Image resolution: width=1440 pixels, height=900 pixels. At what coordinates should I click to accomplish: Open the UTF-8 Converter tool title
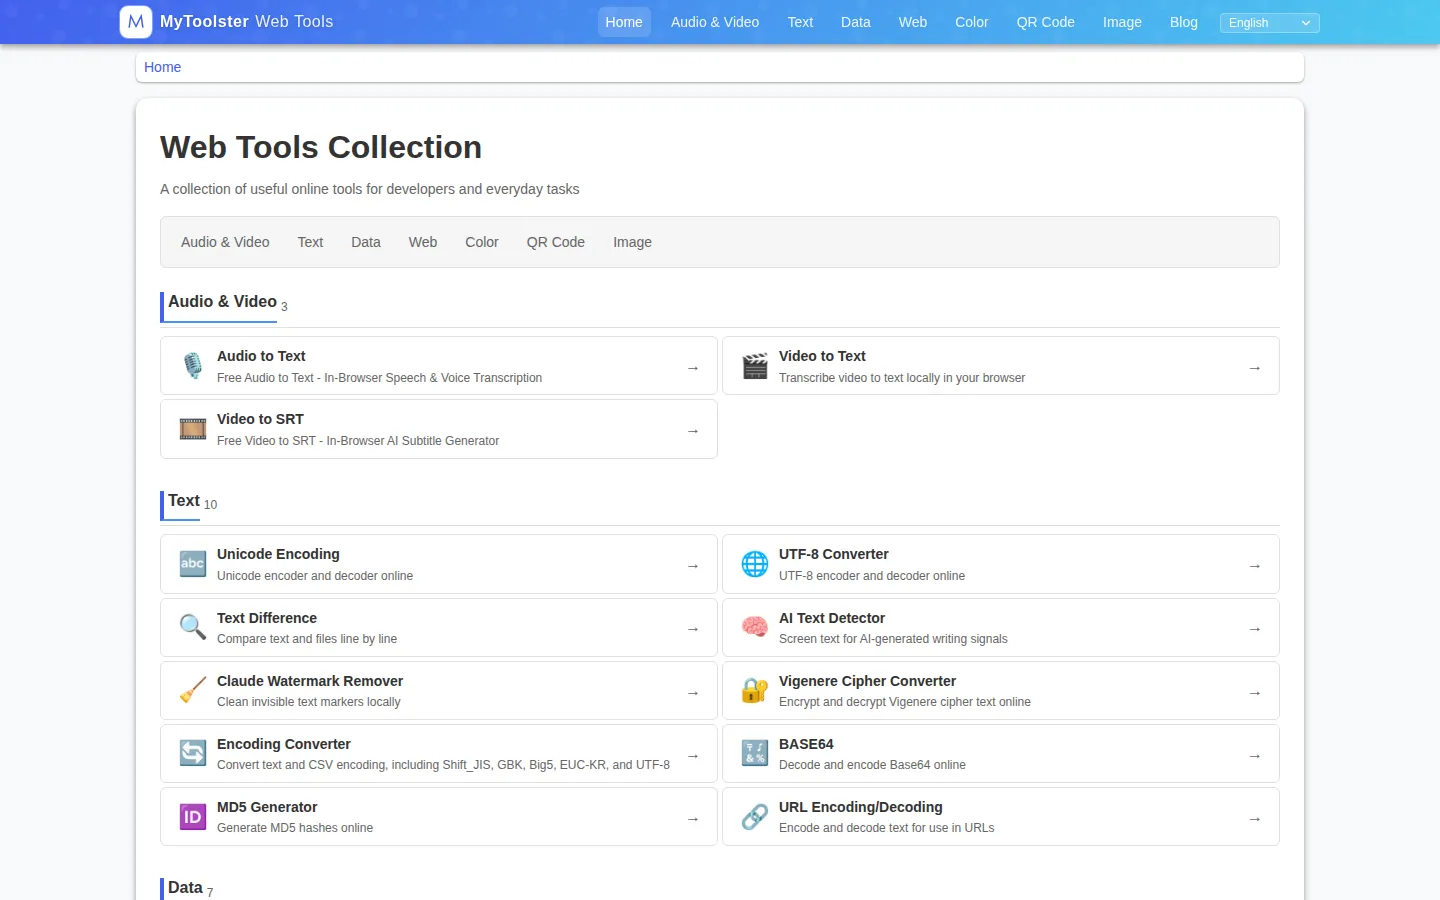pyautogui.click(x=834, y=554)
